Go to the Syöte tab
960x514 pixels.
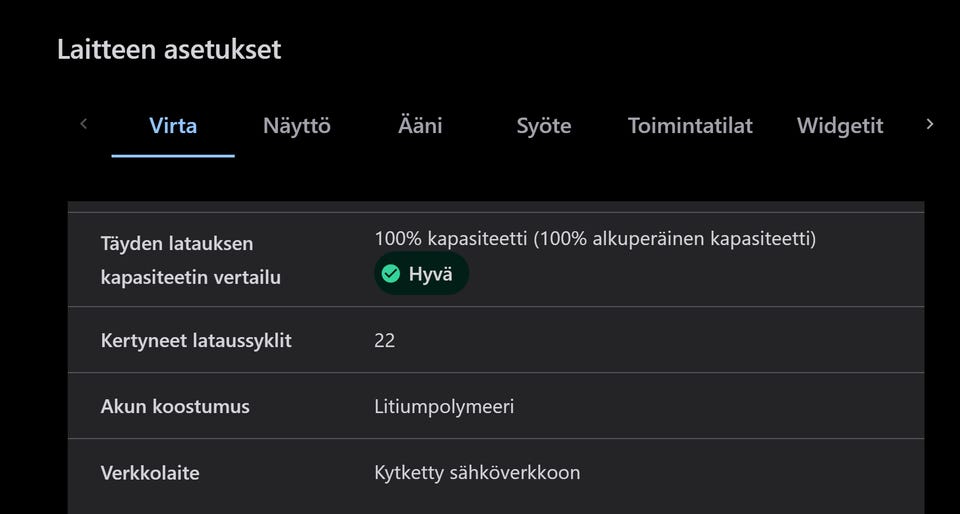(x=543, y=126)
